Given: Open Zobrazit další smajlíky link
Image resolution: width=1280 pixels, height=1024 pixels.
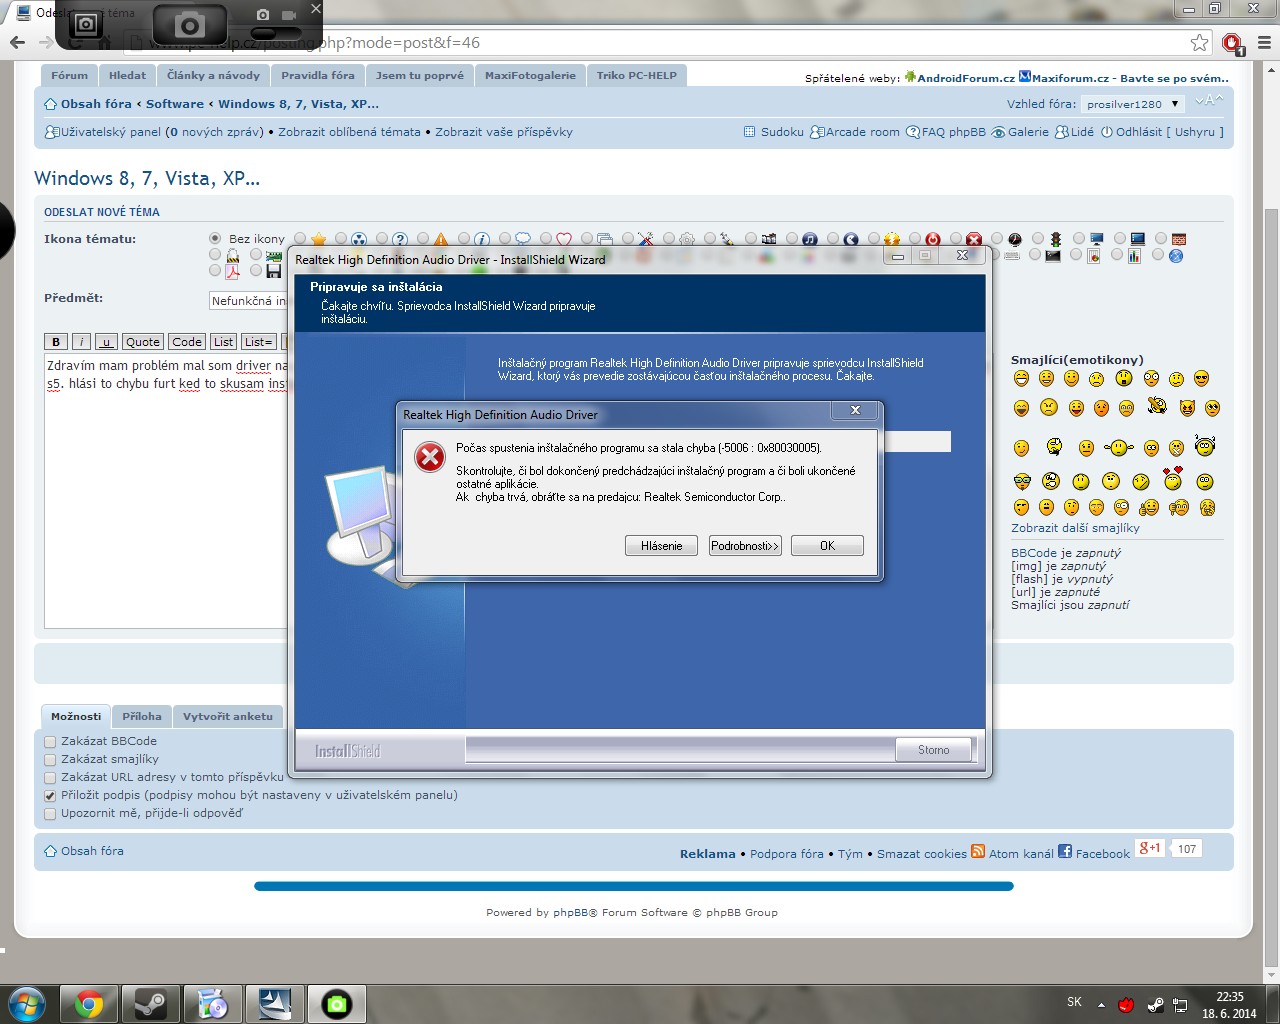Looking at the screenshot, I should click(x=1075, y=528).
